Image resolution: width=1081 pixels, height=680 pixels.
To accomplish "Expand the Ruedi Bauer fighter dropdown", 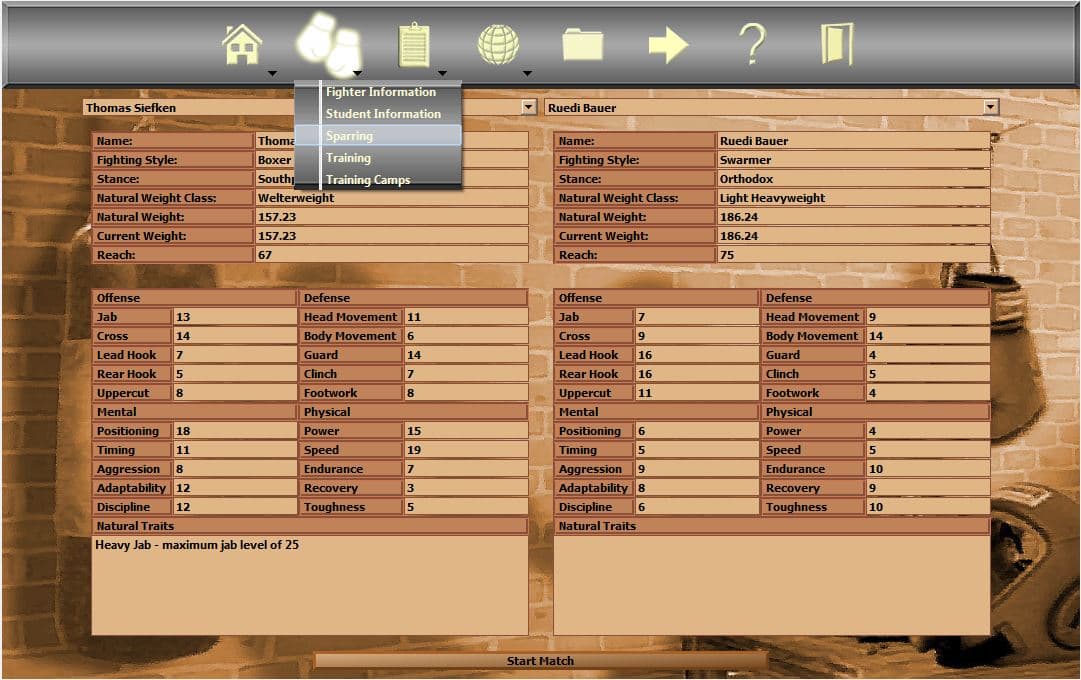I will click(x=990, y=107).
